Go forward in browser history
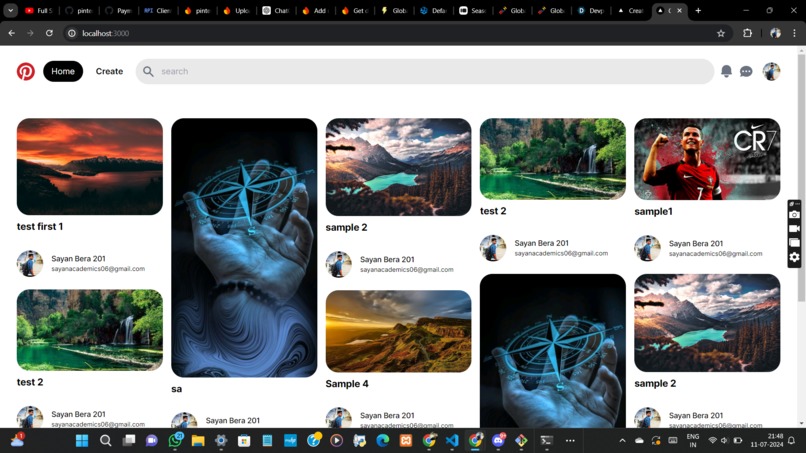 pos(30,33)
